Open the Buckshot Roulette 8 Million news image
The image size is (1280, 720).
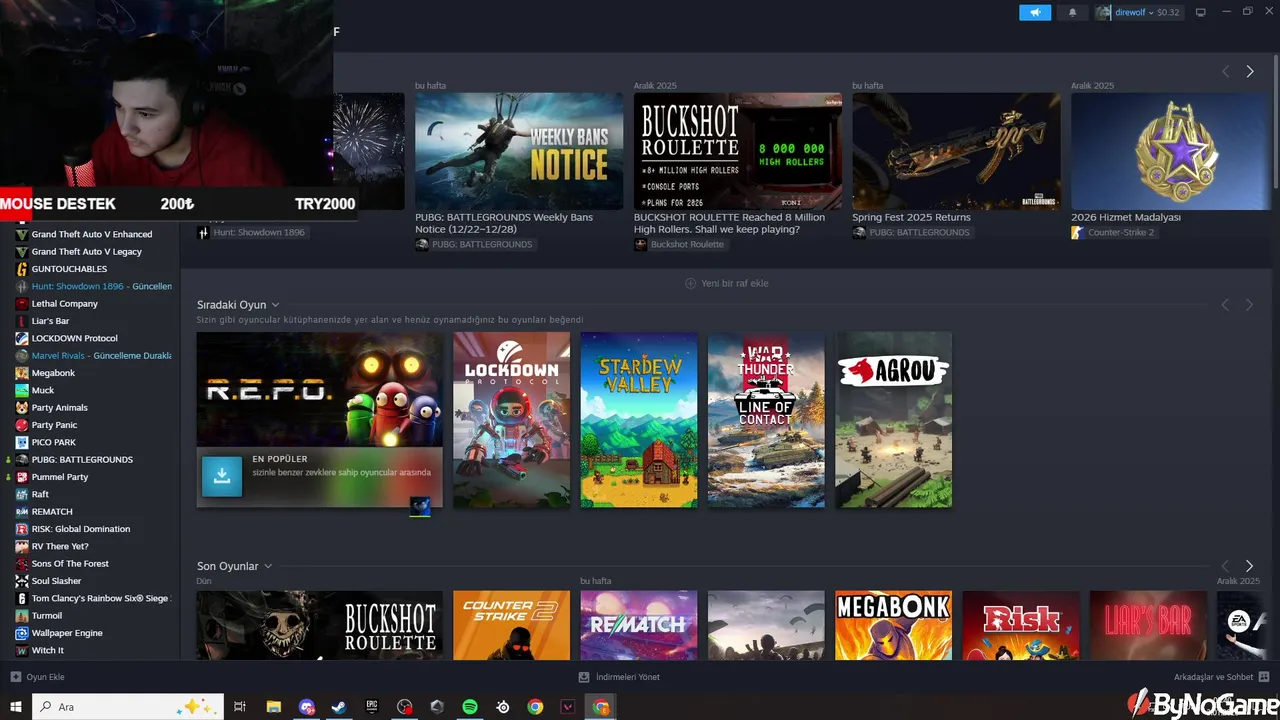[x=738, y=151]
